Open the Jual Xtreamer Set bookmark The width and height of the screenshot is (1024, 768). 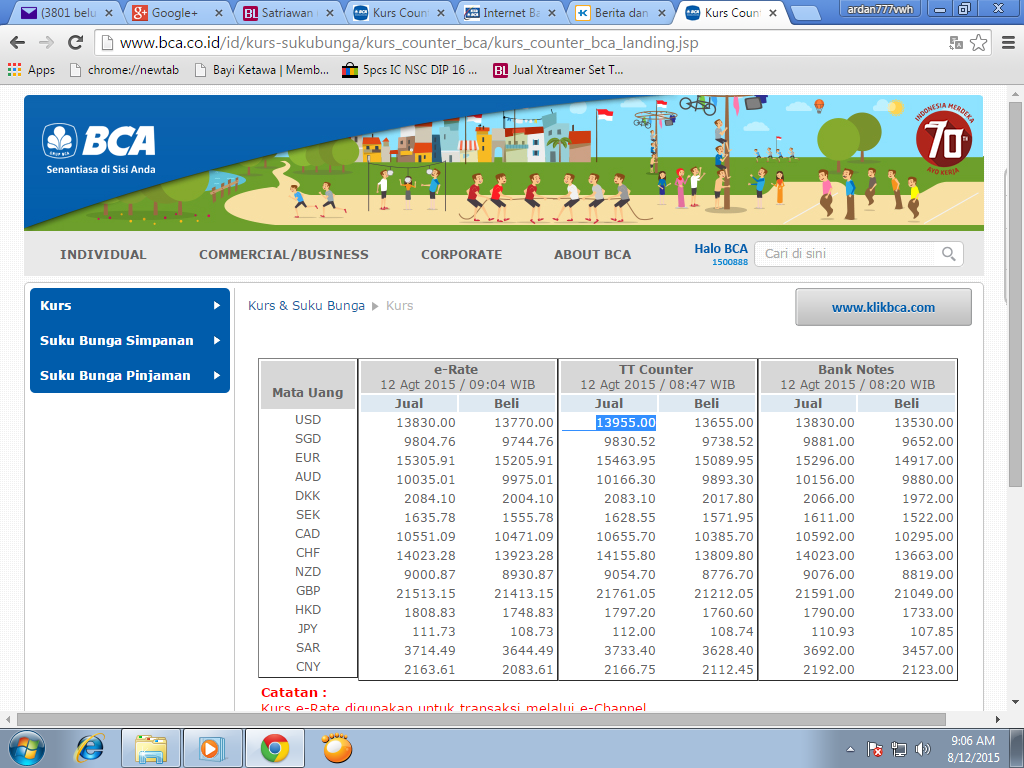pyautogui.click(x=558, y=70)
